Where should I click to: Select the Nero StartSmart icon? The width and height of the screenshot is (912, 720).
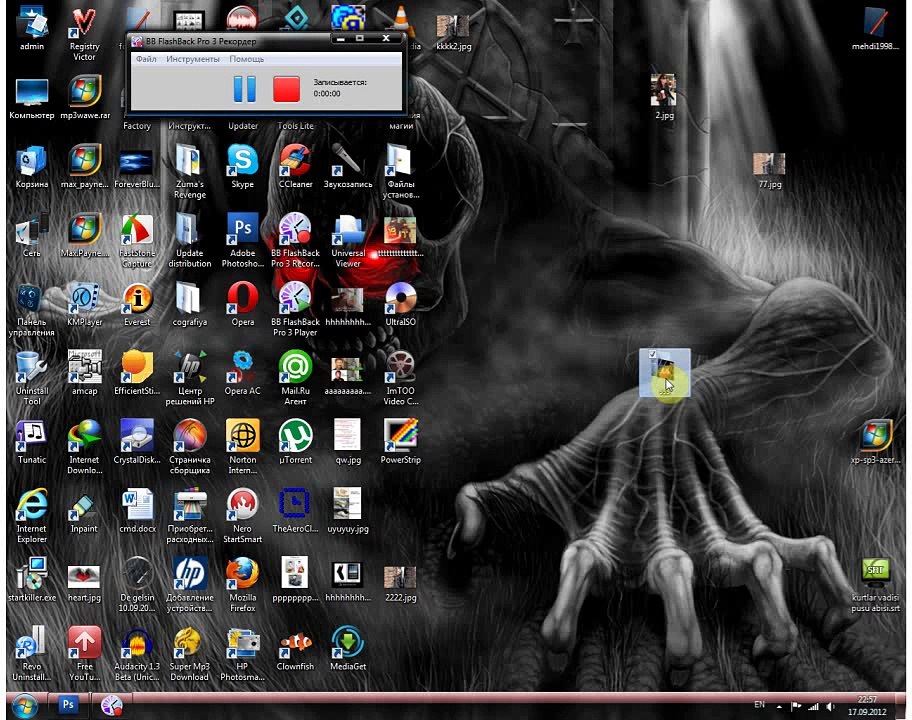click(x=243, y=515)
